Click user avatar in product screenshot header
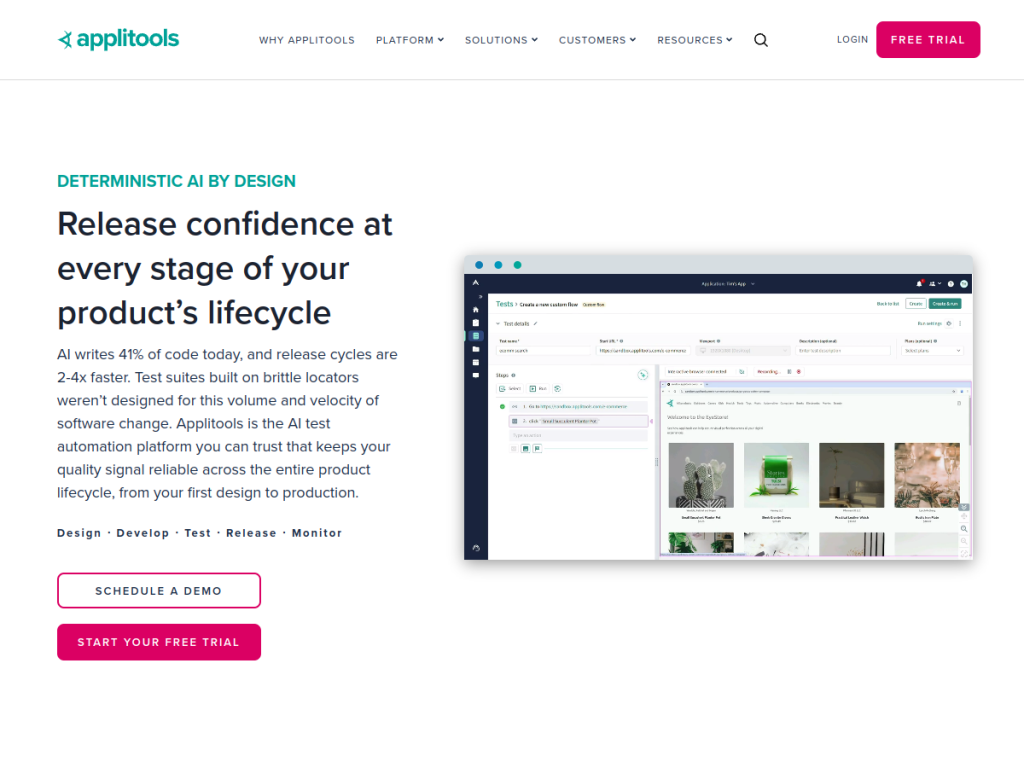This screenshot has width=1024, height=768. [x=964, y=283]
